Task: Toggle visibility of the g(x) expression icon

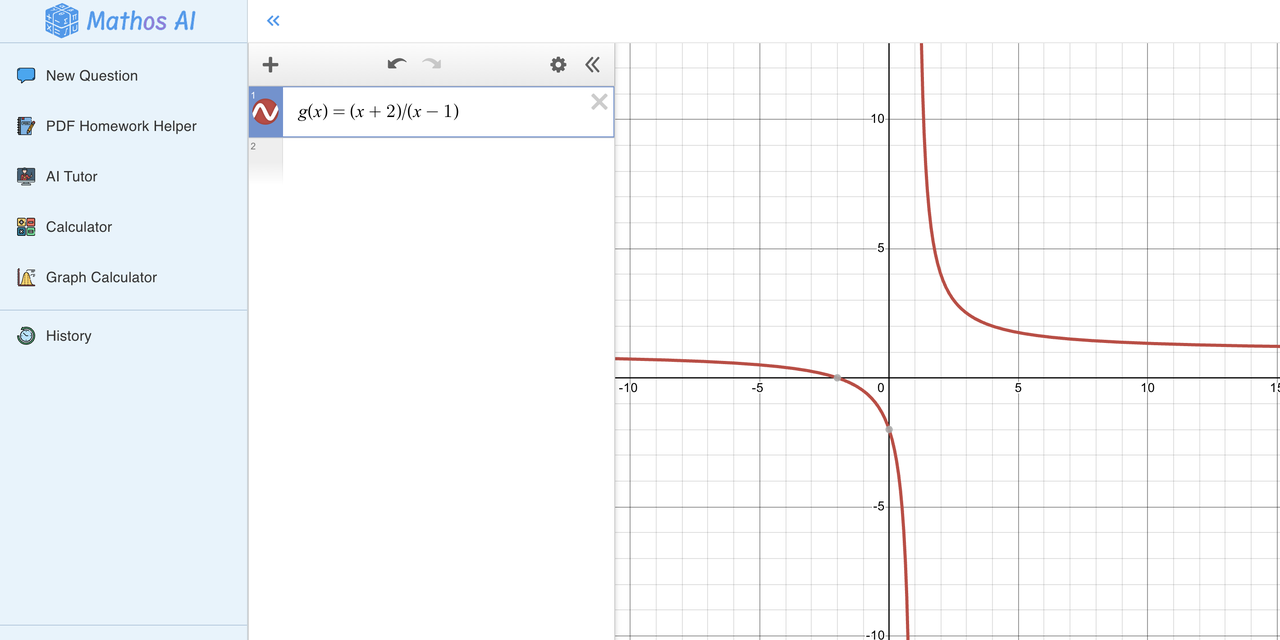Action: (x=266, y=111)
